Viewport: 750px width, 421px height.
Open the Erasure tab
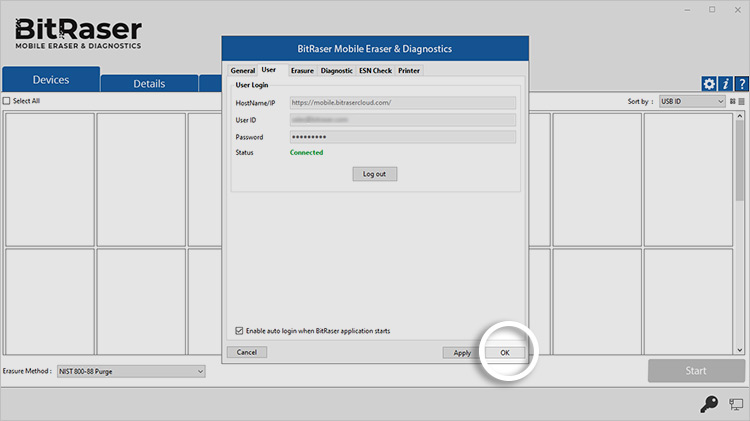click(x=302, y=70)
